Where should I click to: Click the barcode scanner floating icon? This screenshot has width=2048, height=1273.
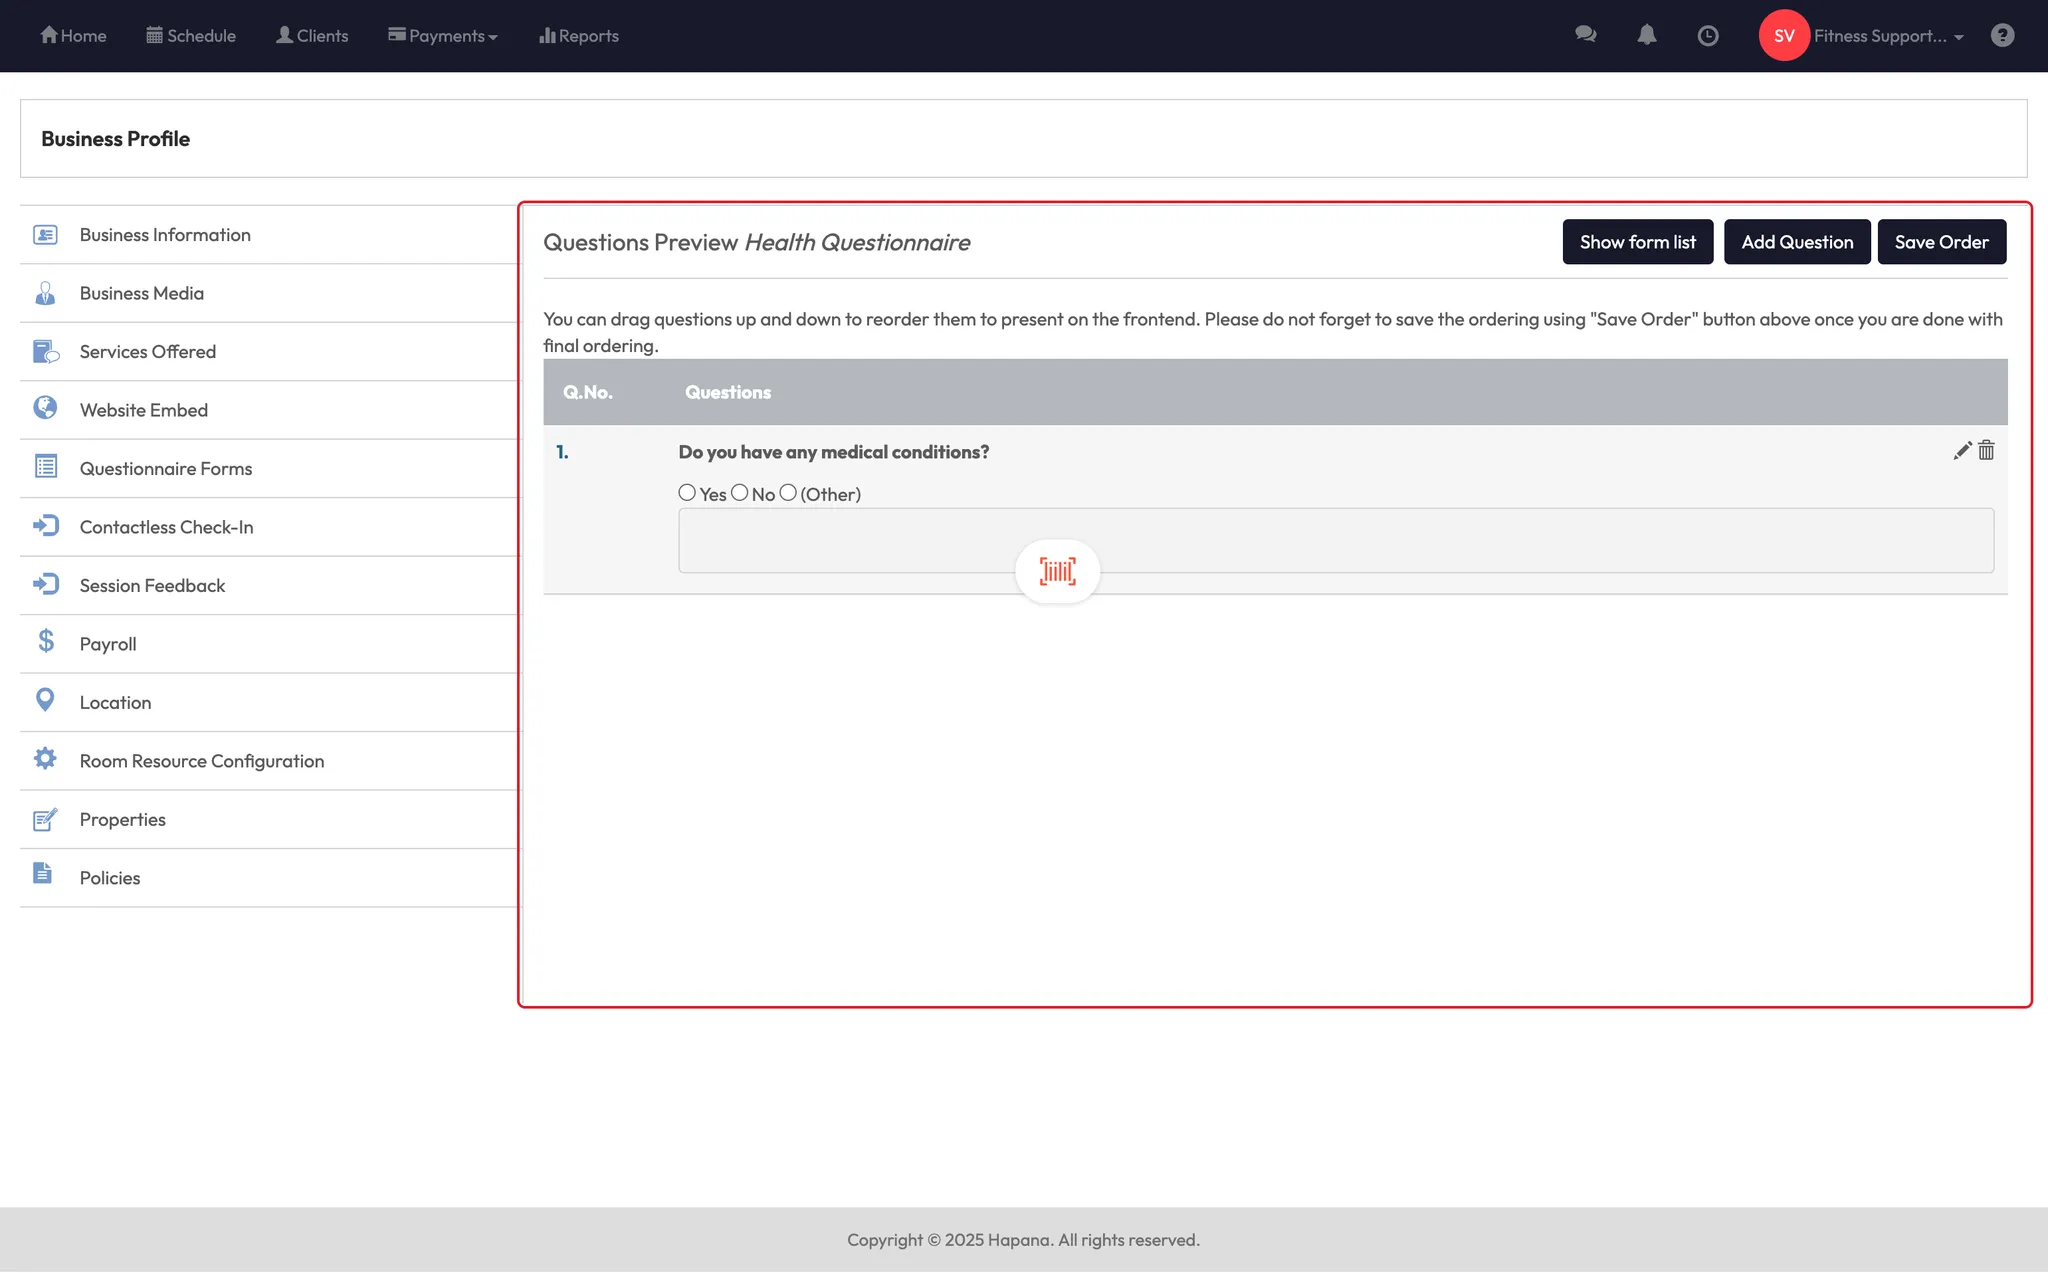[x=1057, y=571]
